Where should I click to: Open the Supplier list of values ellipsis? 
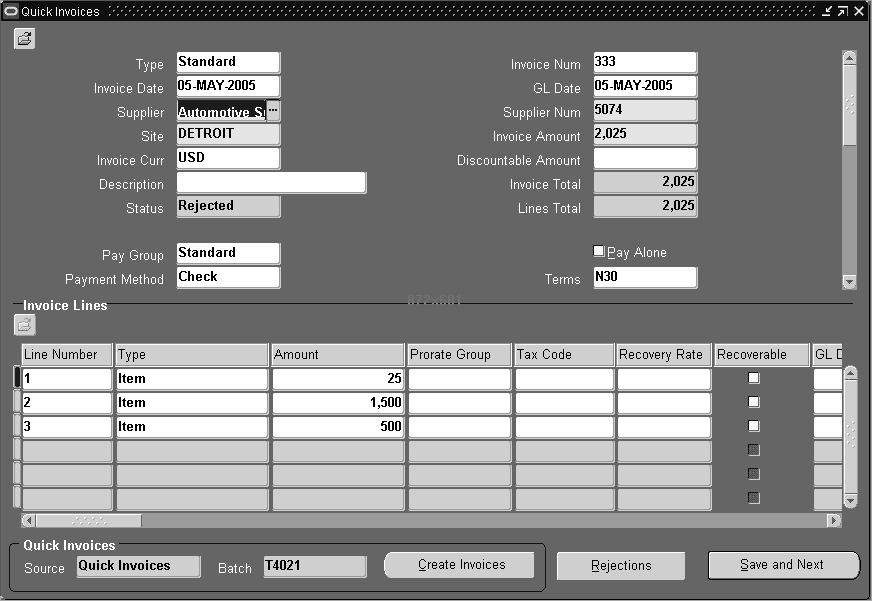pos(274,112)
